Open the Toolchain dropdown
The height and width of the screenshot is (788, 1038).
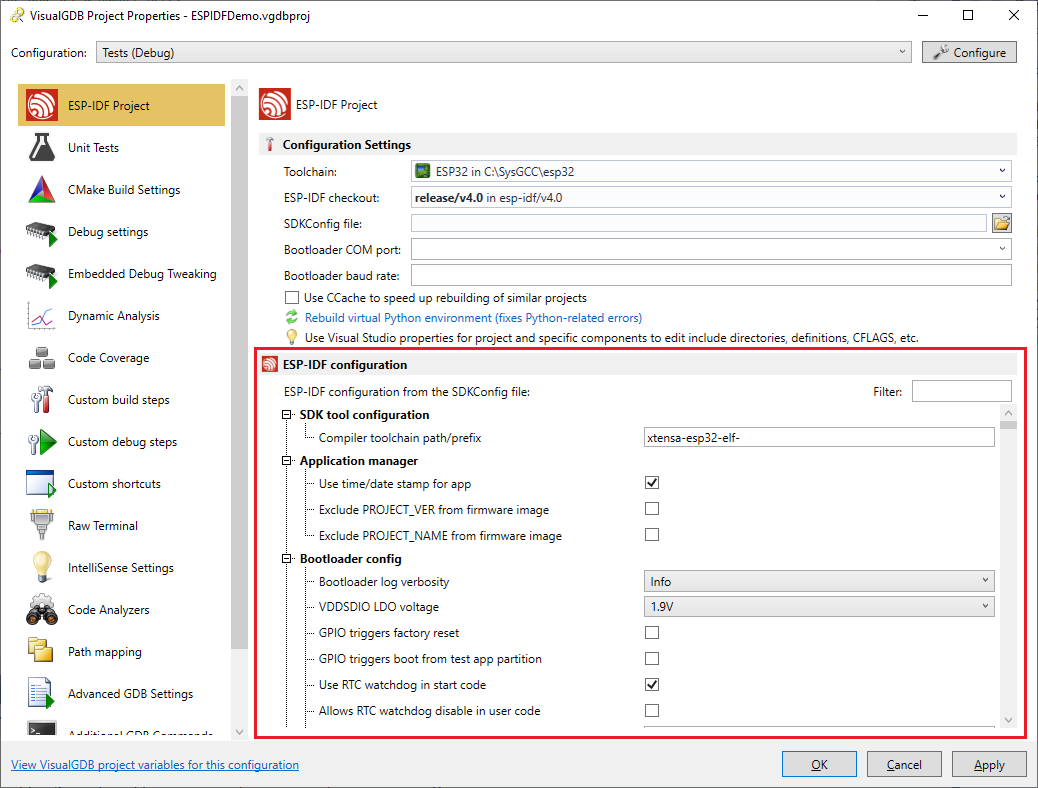click(711, 172)
